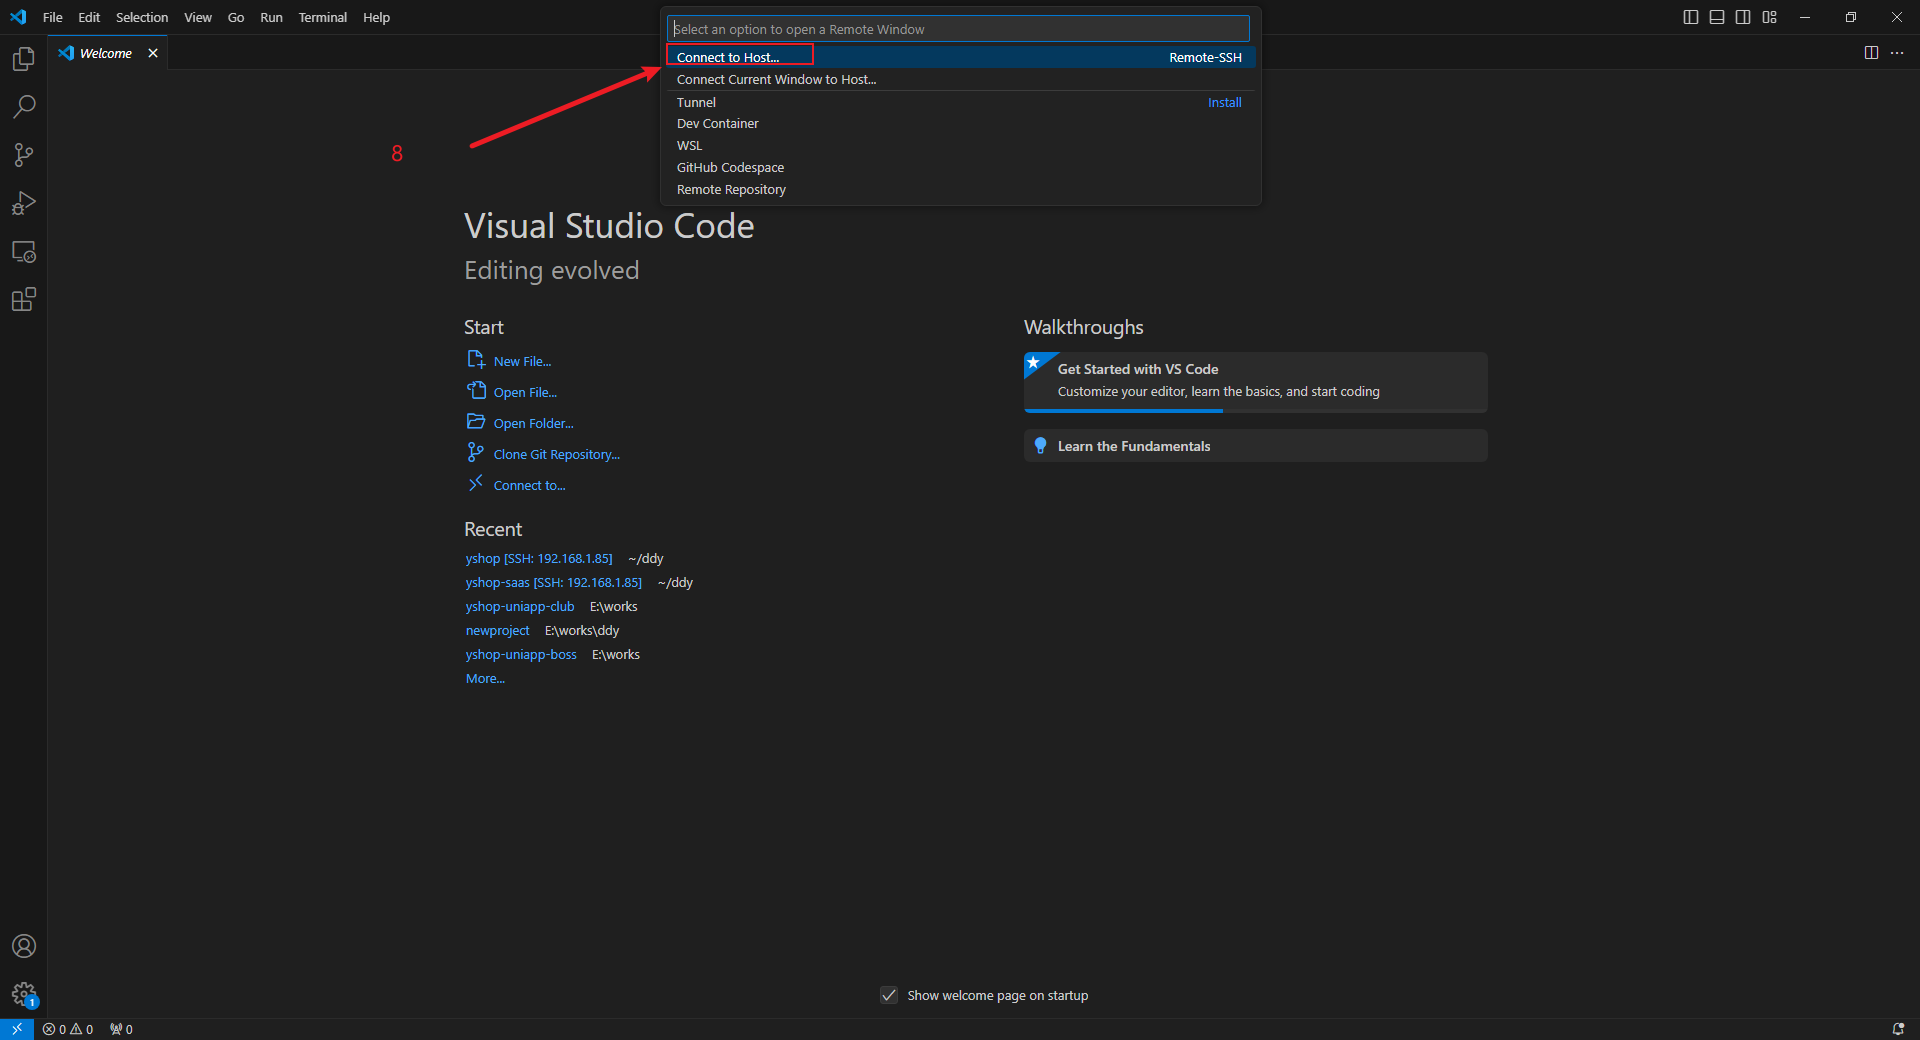Click the remote window indicator in status bar
Image resolution: width=1920 pixels, height=1040 pixels.
[x=17, y=1029]
